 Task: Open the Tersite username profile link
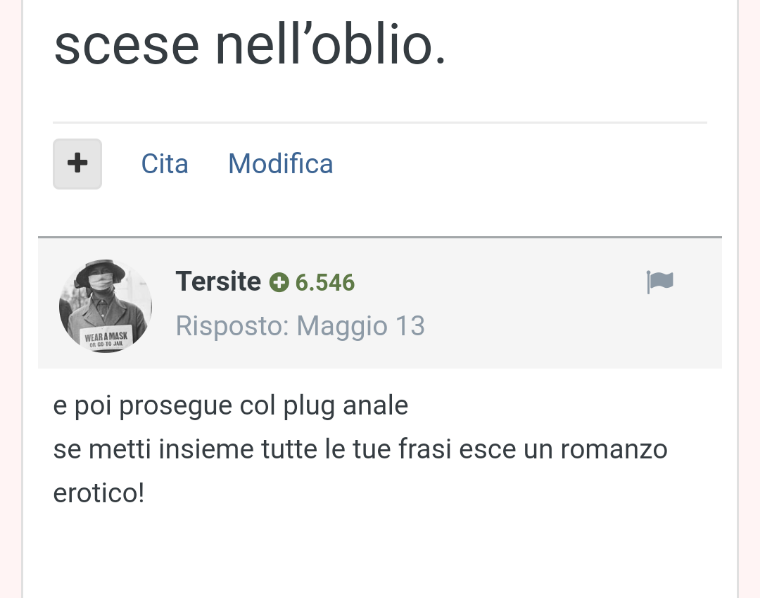click(x=218, y=282)
